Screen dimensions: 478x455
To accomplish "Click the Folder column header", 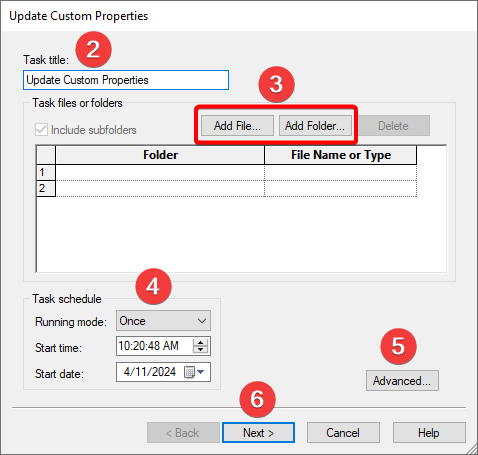I will tap(160, 155).
